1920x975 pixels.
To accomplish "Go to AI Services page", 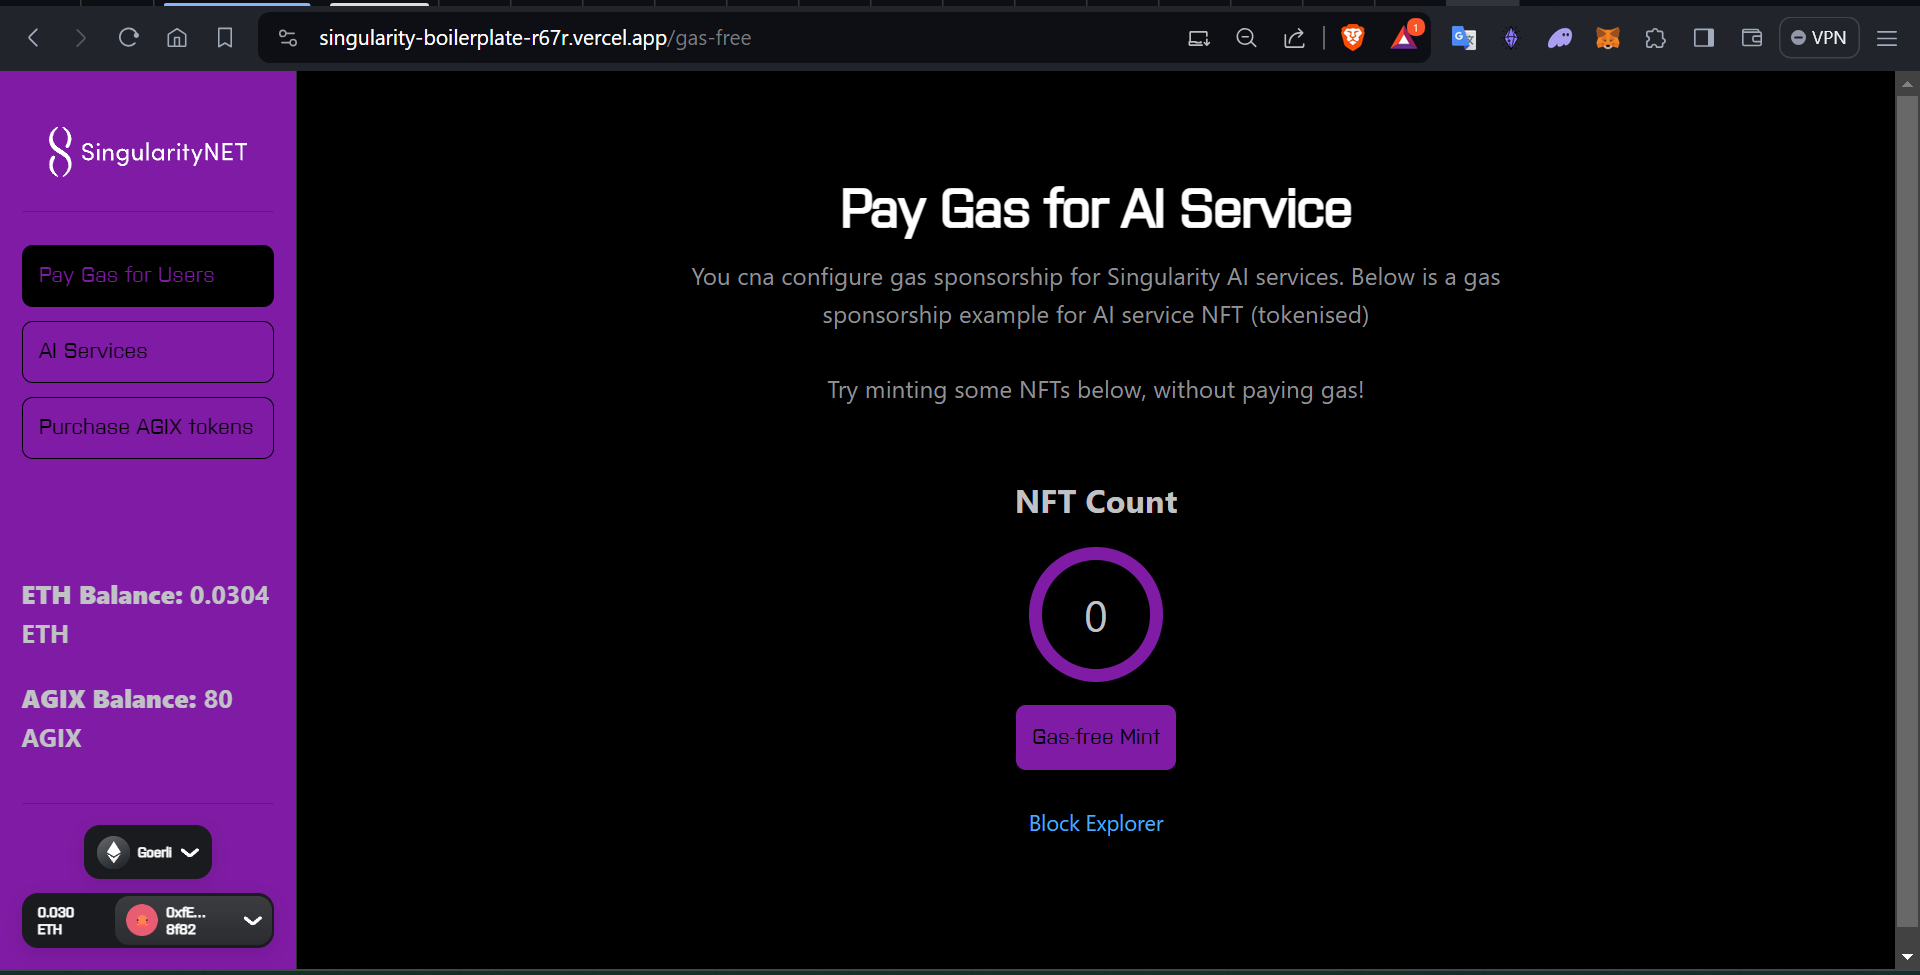I will click(x=148, y=352).
